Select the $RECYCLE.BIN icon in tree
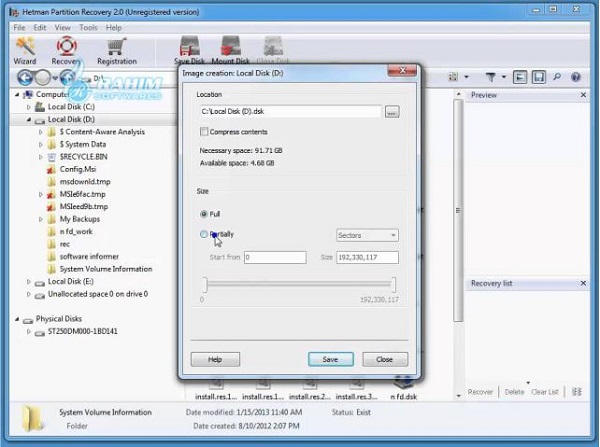 click(x=52, y=157)
